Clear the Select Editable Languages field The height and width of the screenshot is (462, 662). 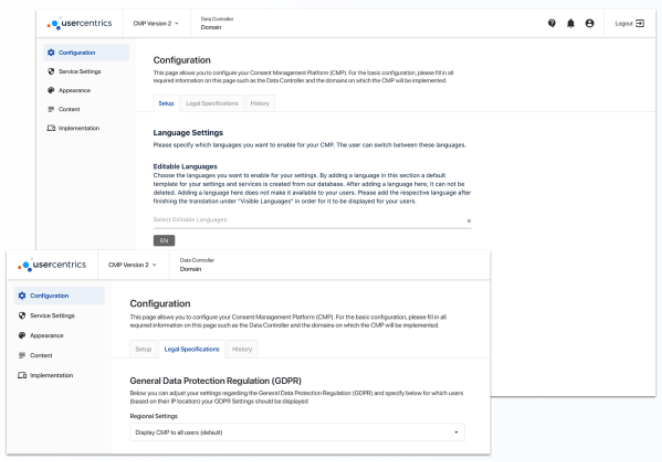coord(469,221)
